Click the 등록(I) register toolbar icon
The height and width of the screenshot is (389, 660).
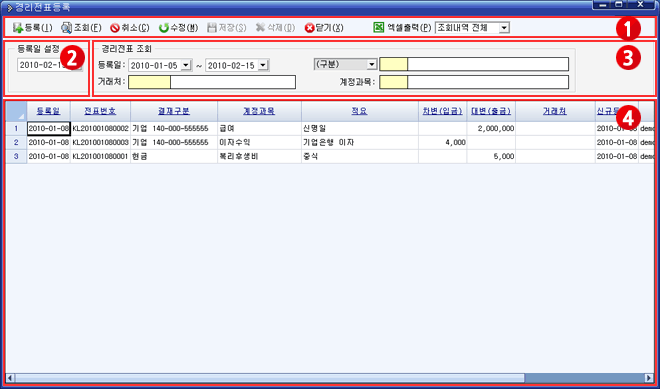18,28
